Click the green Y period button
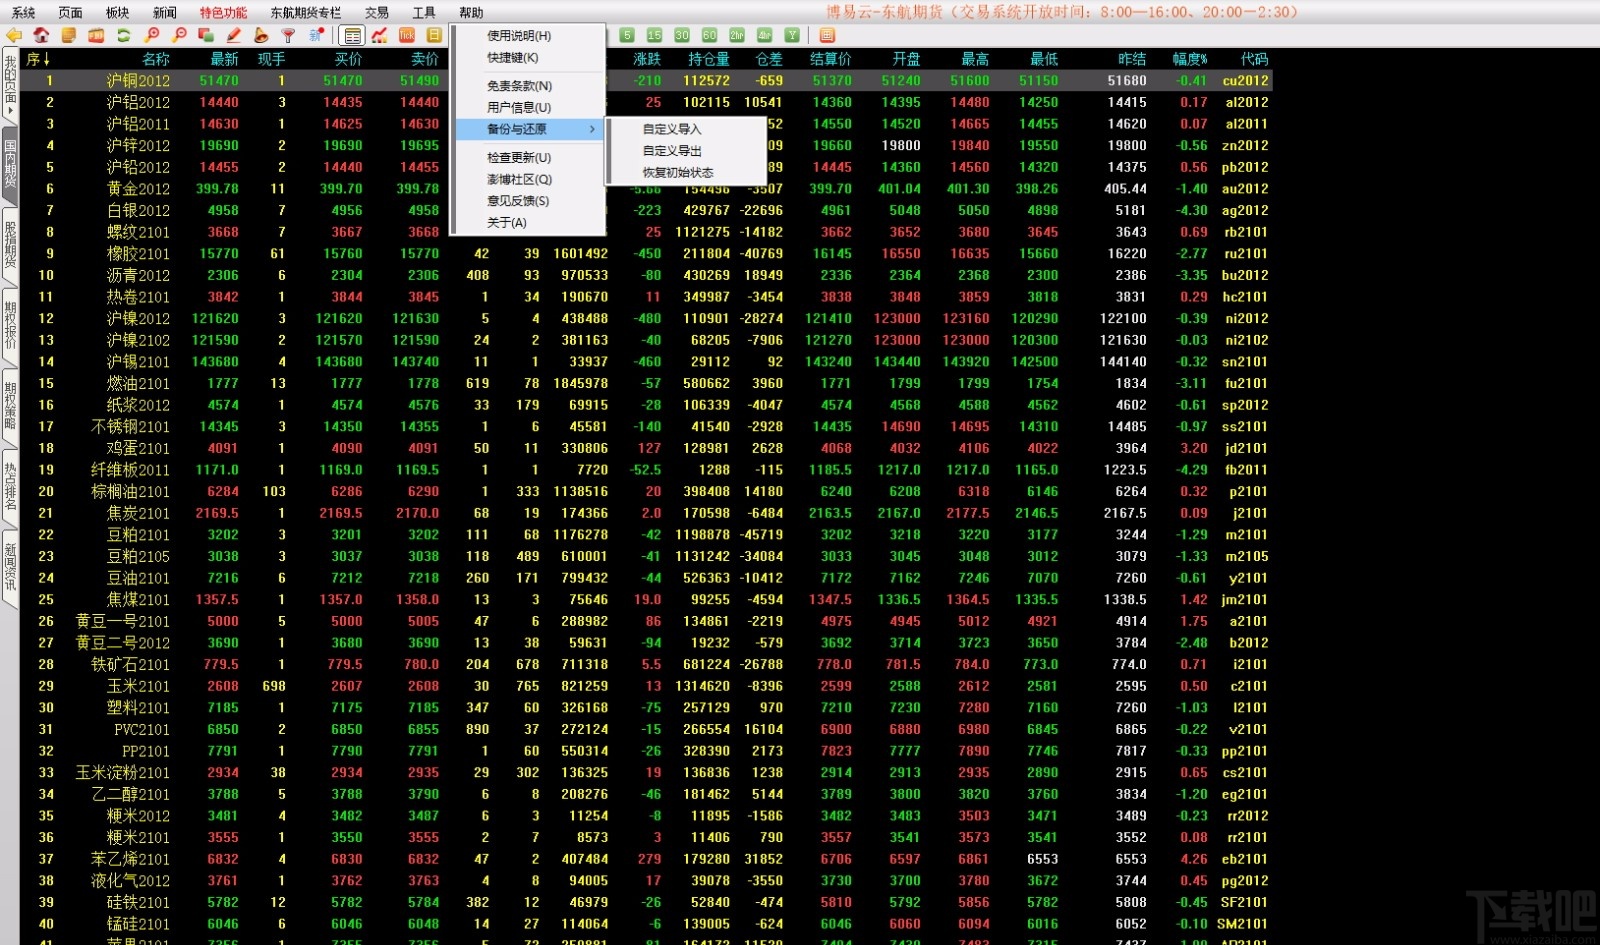The height and width of the screenshot is (945, 1600). [792, 35]
